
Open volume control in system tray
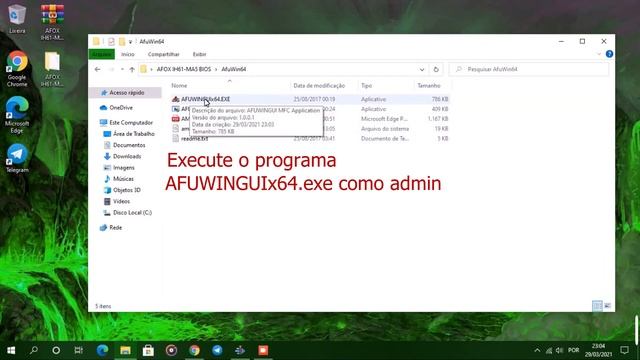pos(560,351)
